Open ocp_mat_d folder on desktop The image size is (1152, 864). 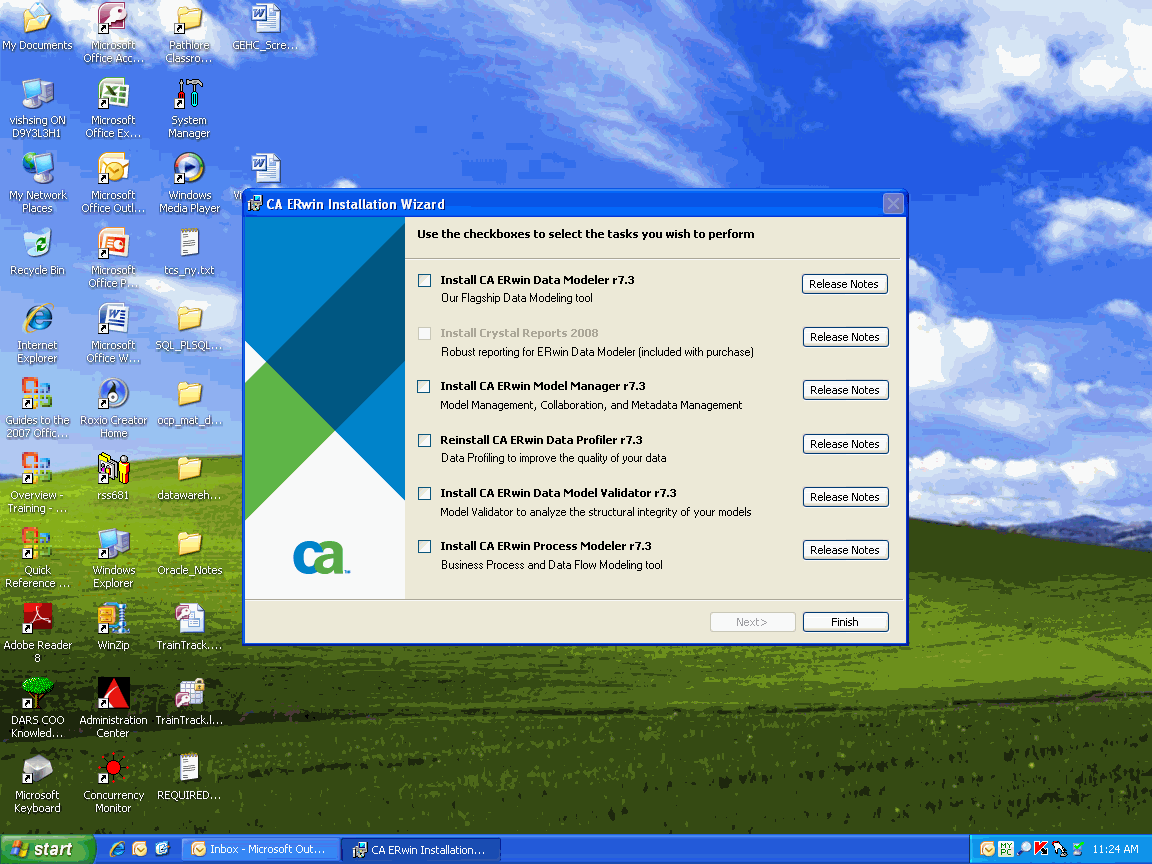(x=189, y=401)
